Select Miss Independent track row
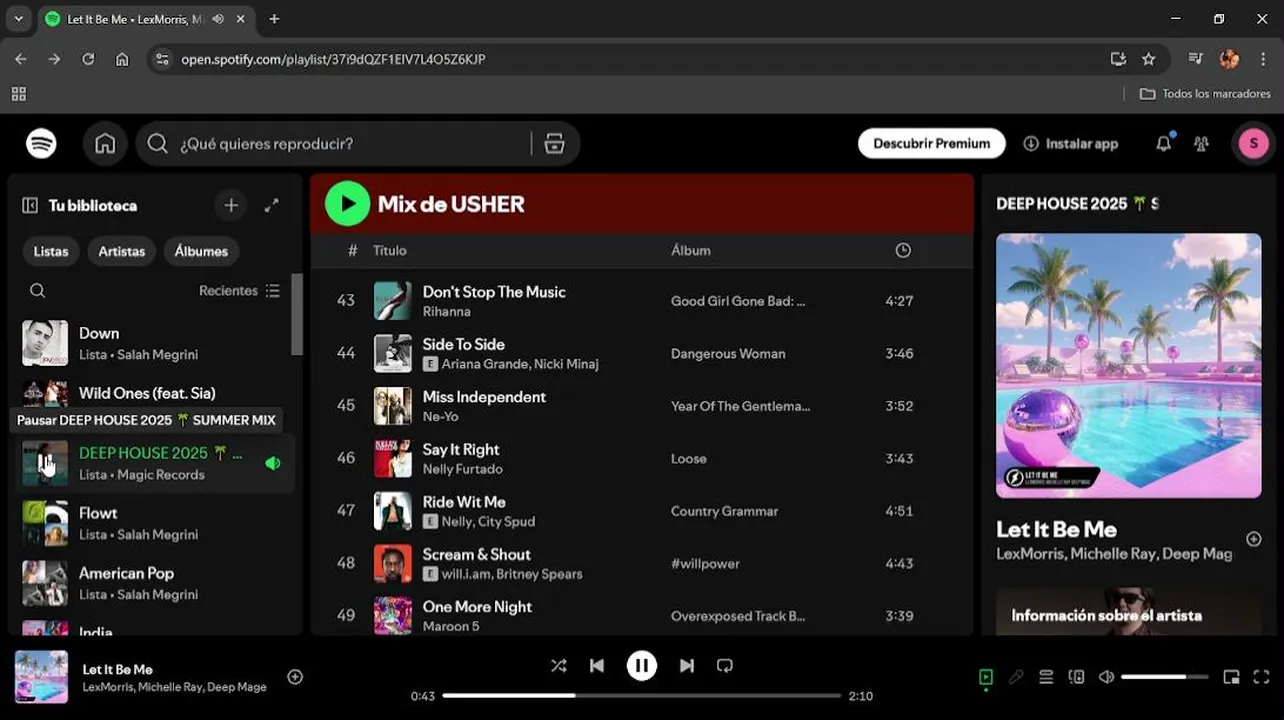 click(641, 406)
